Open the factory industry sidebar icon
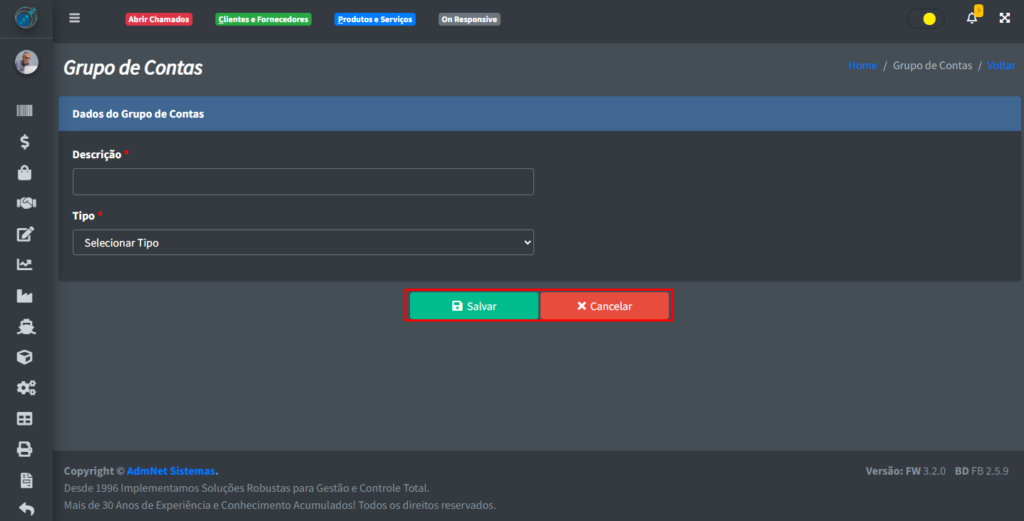Image resolution: width=1024 pixels, height=521 pixels. point(25,296)
